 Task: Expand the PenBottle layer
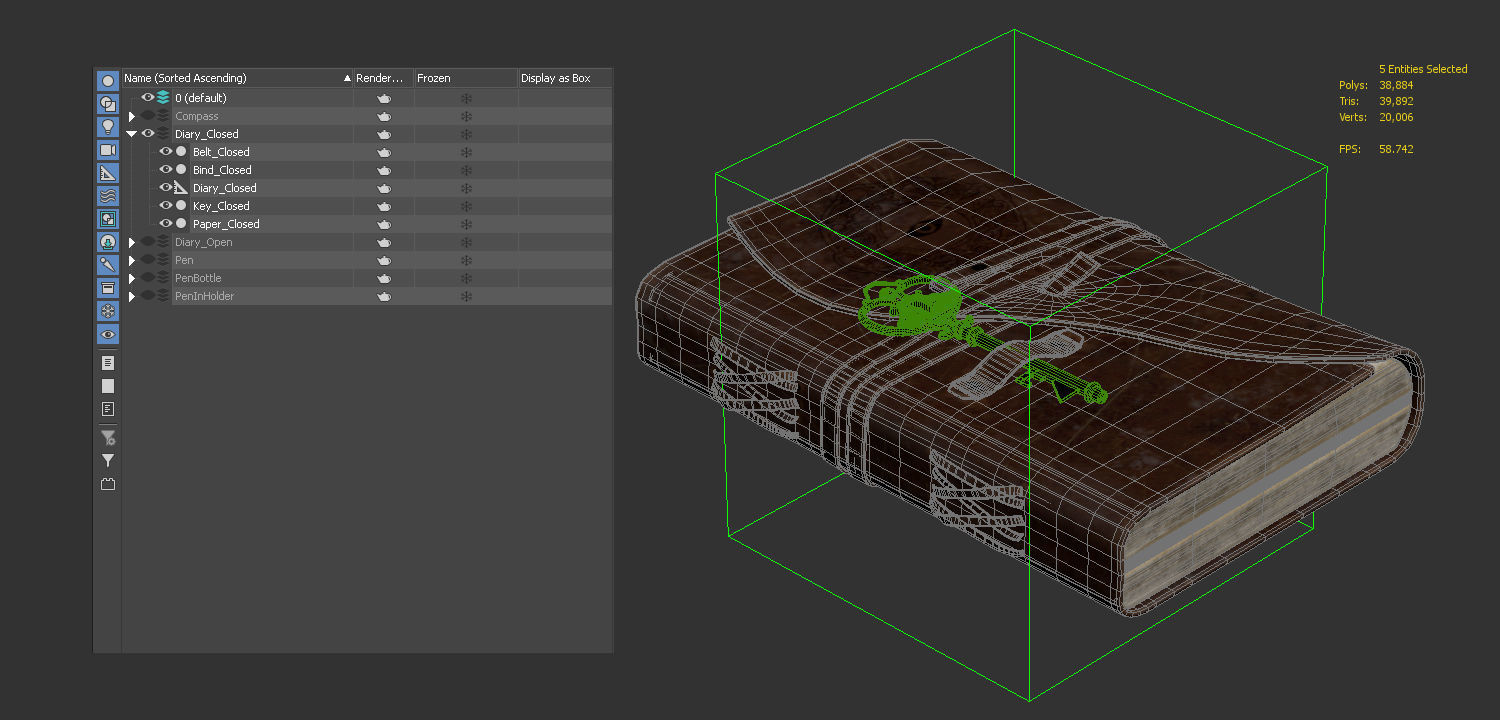pyautogui.click(x=132, y=278)
